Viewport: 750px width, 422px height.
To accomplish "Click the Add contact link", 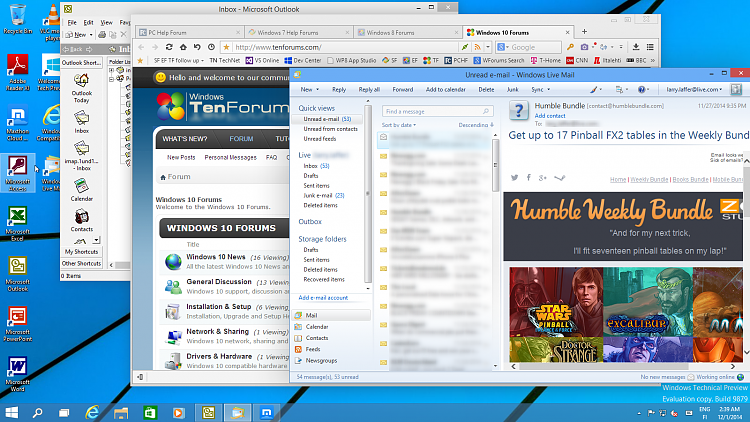I will click(x=550, y=116).
